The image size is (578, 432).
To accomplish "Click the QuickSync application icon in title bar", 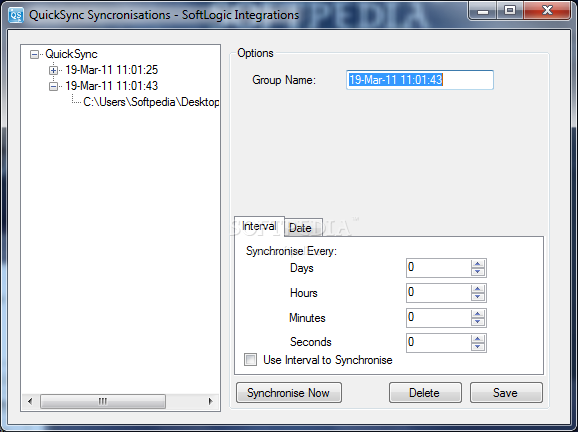I will 16,15.
